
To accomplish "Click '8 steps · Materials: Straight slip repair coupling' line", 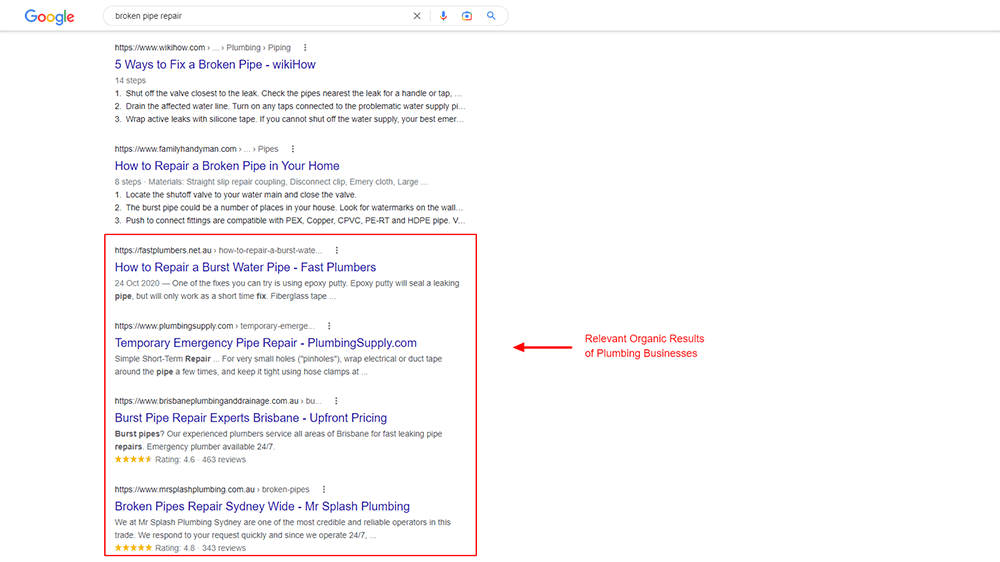I will pos(271,182).
